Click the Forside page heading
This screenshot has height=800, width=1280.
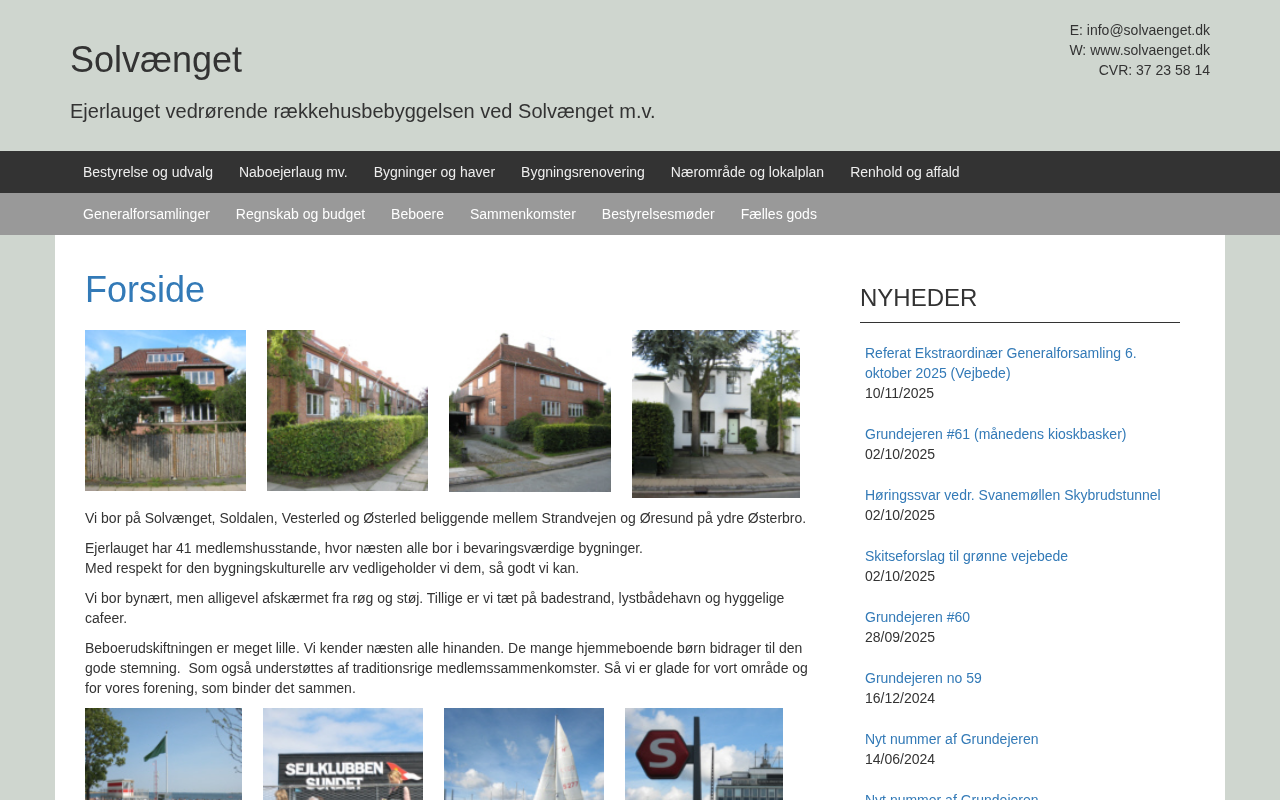coord(145,290)
